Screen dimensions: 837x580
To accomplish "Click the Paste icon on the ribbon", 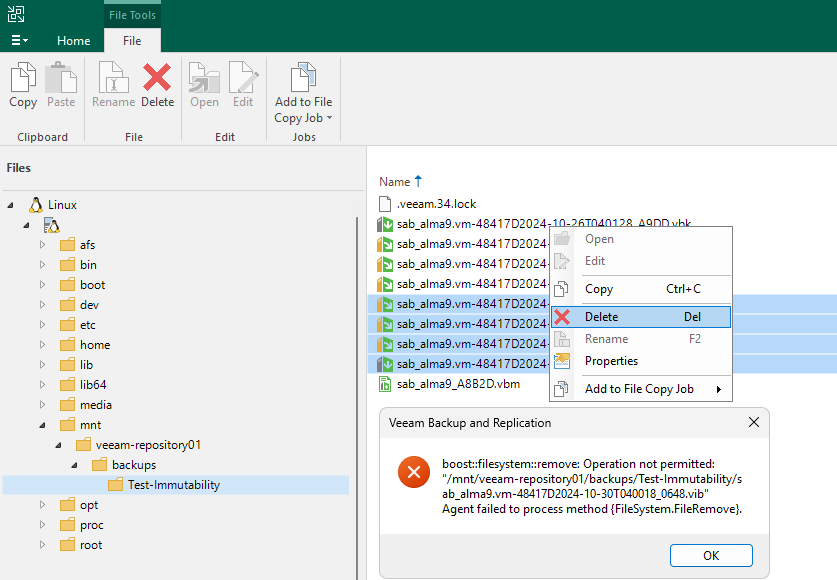I will 60,82.
